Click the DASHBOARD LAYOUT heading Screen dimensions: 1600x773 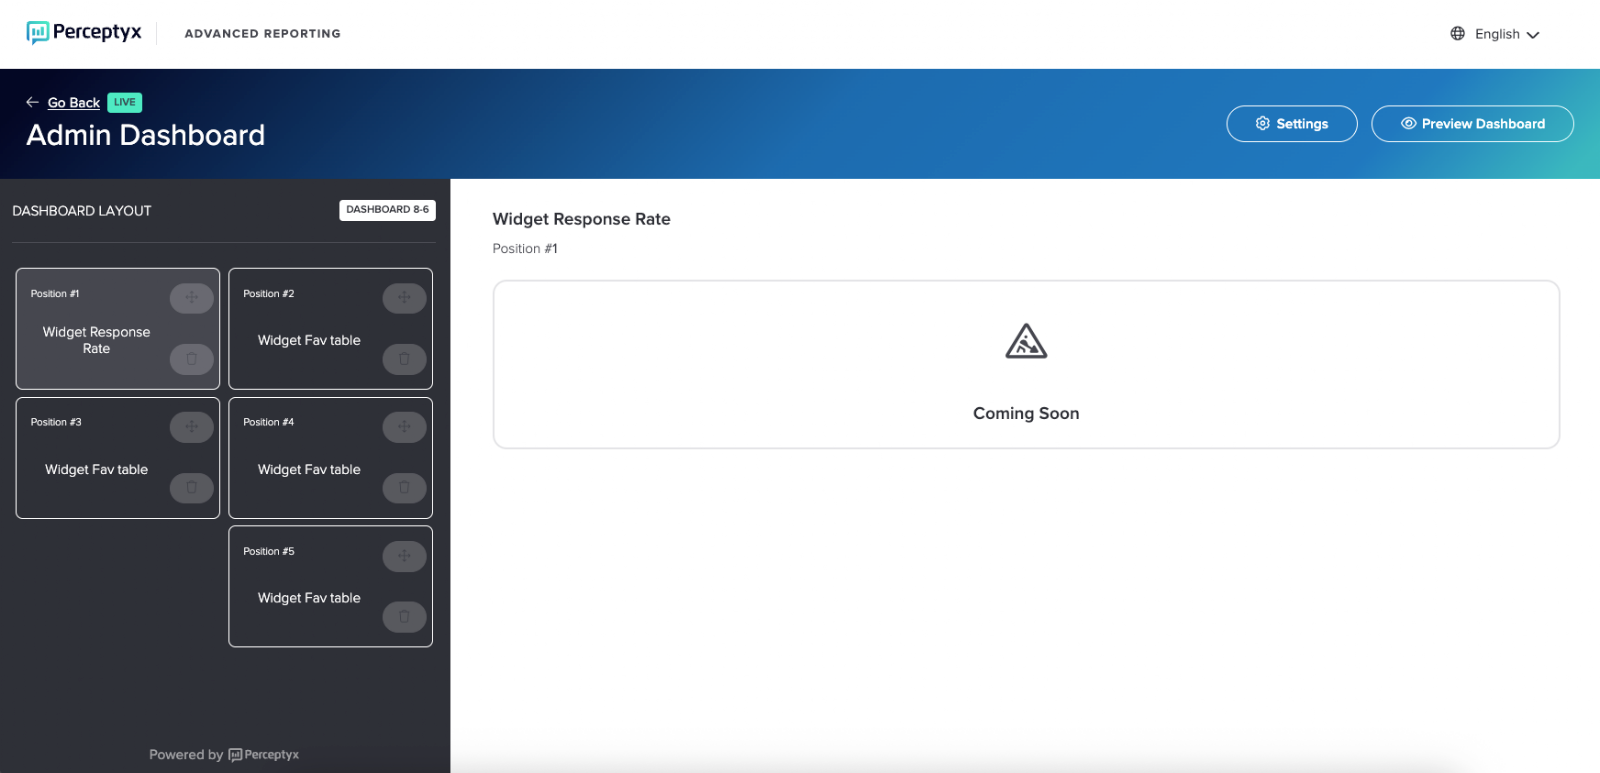coord(82,211)
